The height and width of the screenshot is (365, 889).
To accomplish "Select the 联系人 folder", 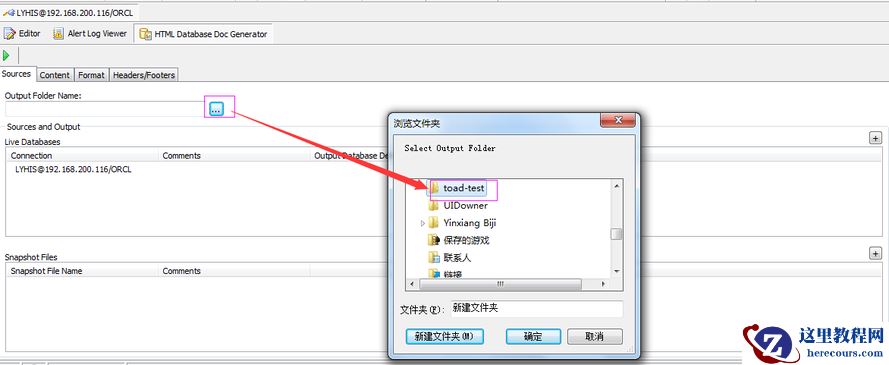I will tap(457, 258).
